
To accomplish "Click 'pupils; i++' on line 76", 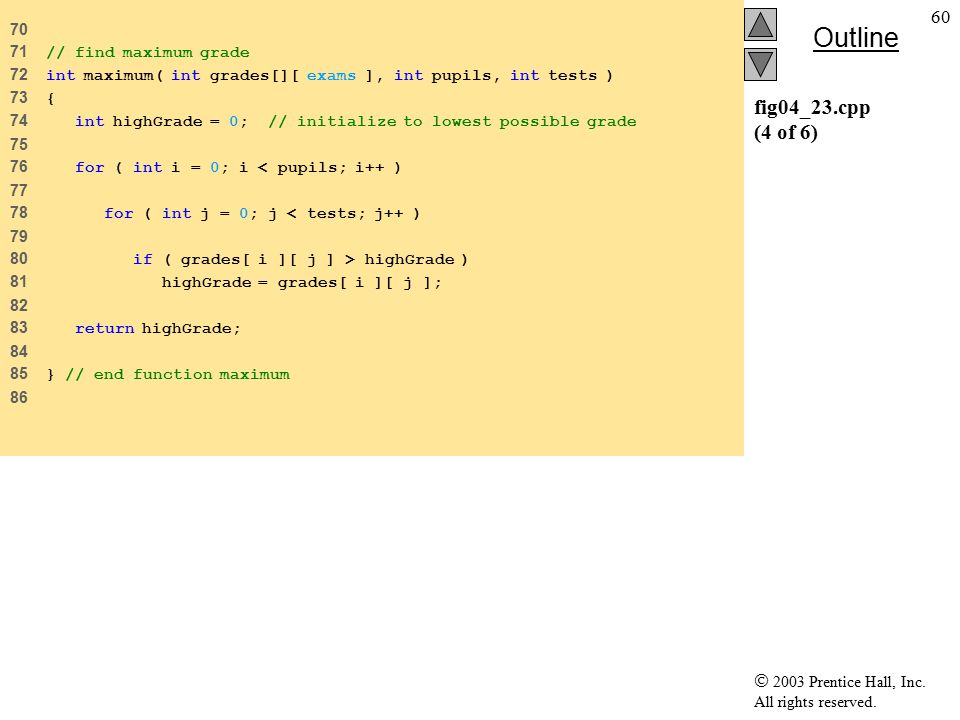I will click(x=331, y=167).
